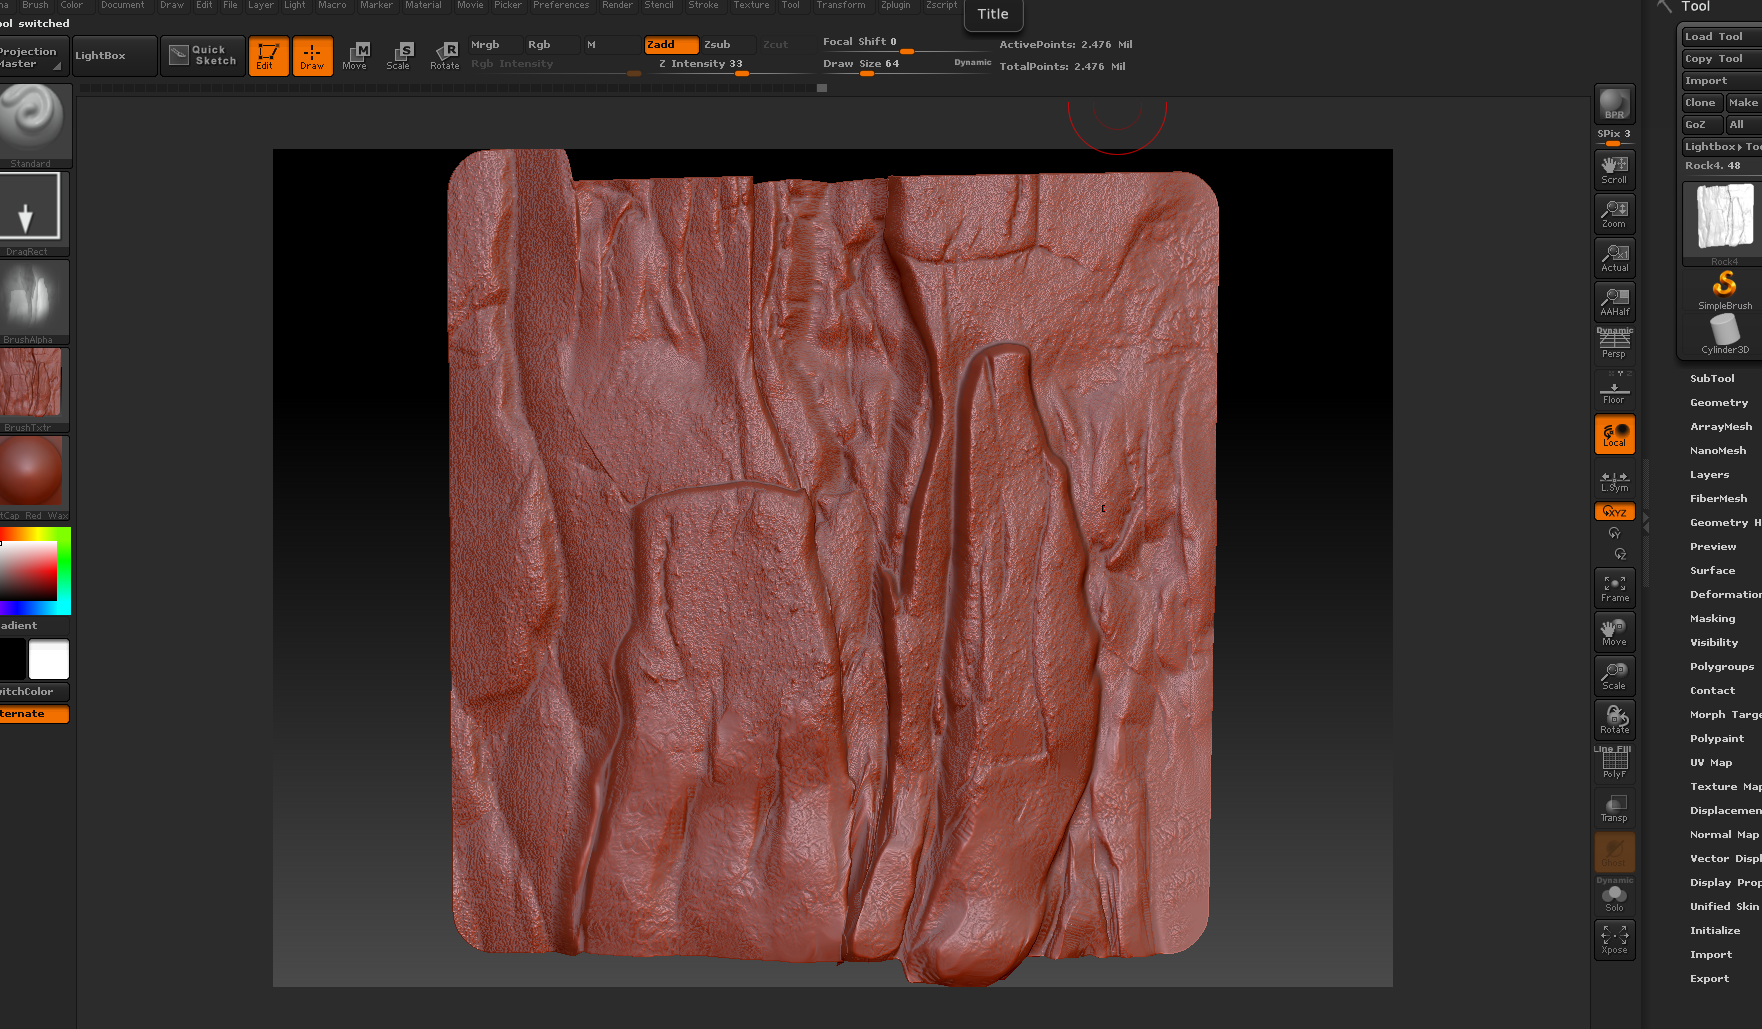Screen dimensions: 1762x1029
Task: Select the Scroll canvas tool
Action: pos(1614,169)
